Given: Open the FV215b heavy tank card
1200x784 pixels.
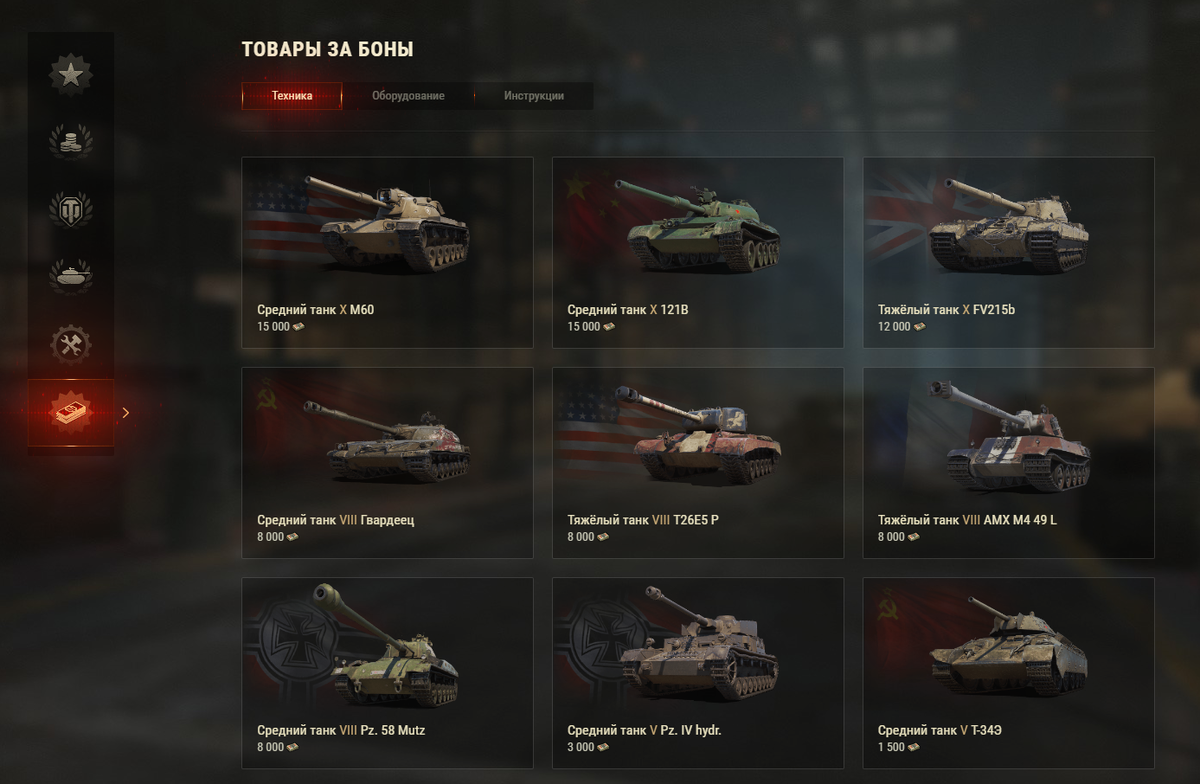Looking at the screenshot, I should tap(1009, 252).
